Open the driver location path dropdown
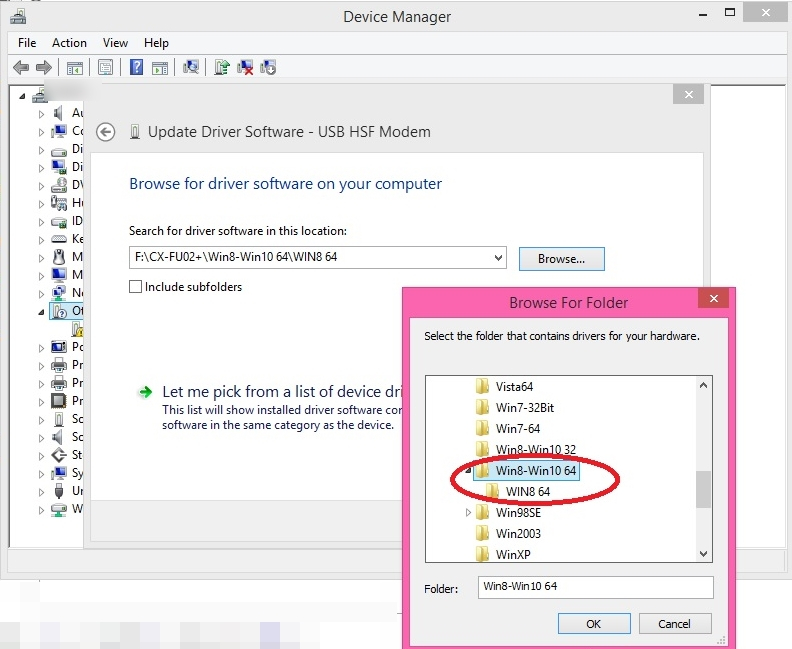The image size is (792, 649). click(498, 258)
